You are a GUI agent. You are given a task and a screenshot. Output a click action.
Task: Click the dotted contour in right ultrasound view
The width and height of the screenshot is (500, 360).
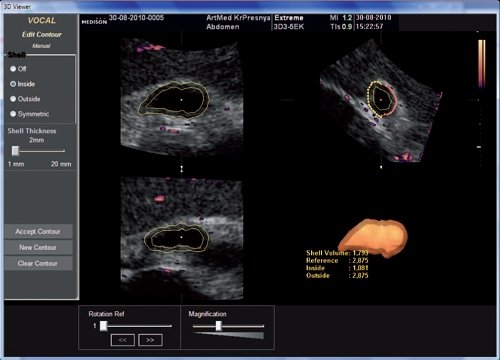point(381,99)
